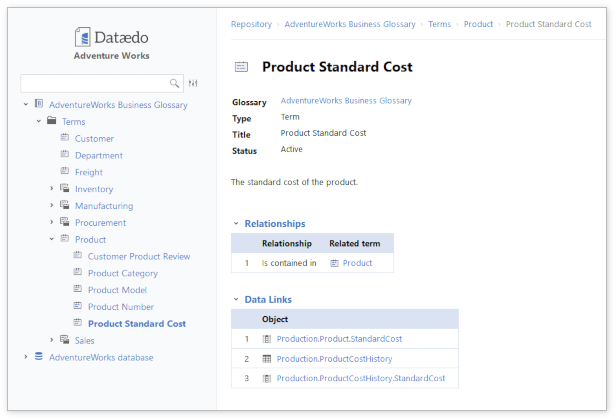Click the 'Is contained in' relationship cell
This screenshot has height=420, width=616.
(x=289, y=263)
